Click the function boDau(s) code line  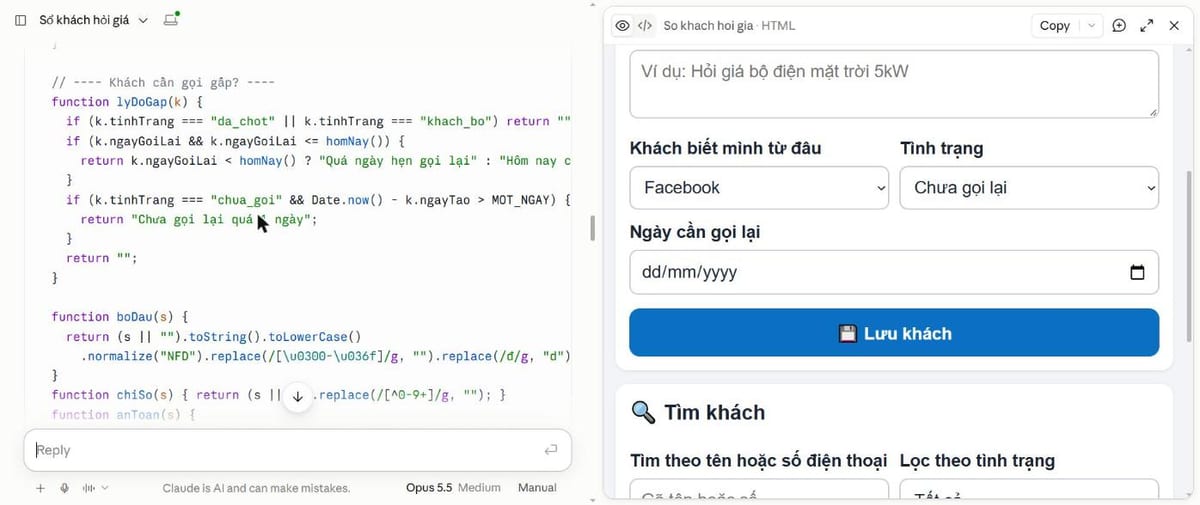click(x=119, y=317)
